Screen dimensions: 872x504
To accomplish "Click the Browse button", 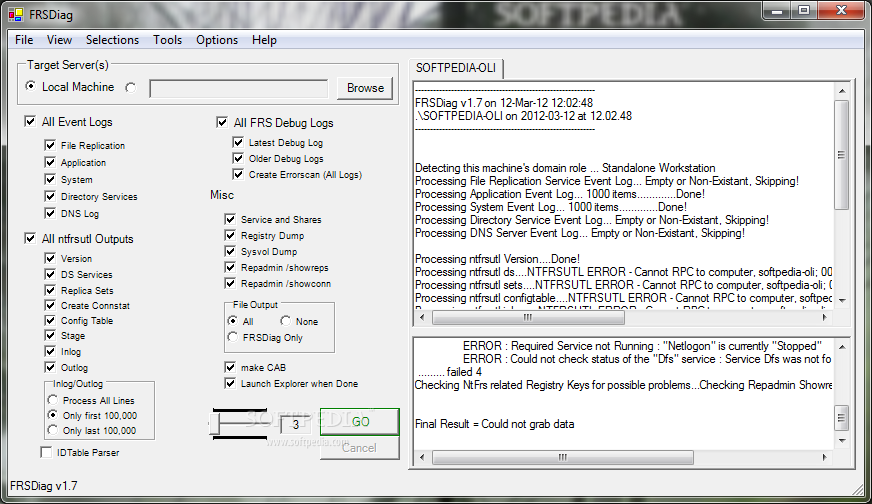I will [365, 88].
